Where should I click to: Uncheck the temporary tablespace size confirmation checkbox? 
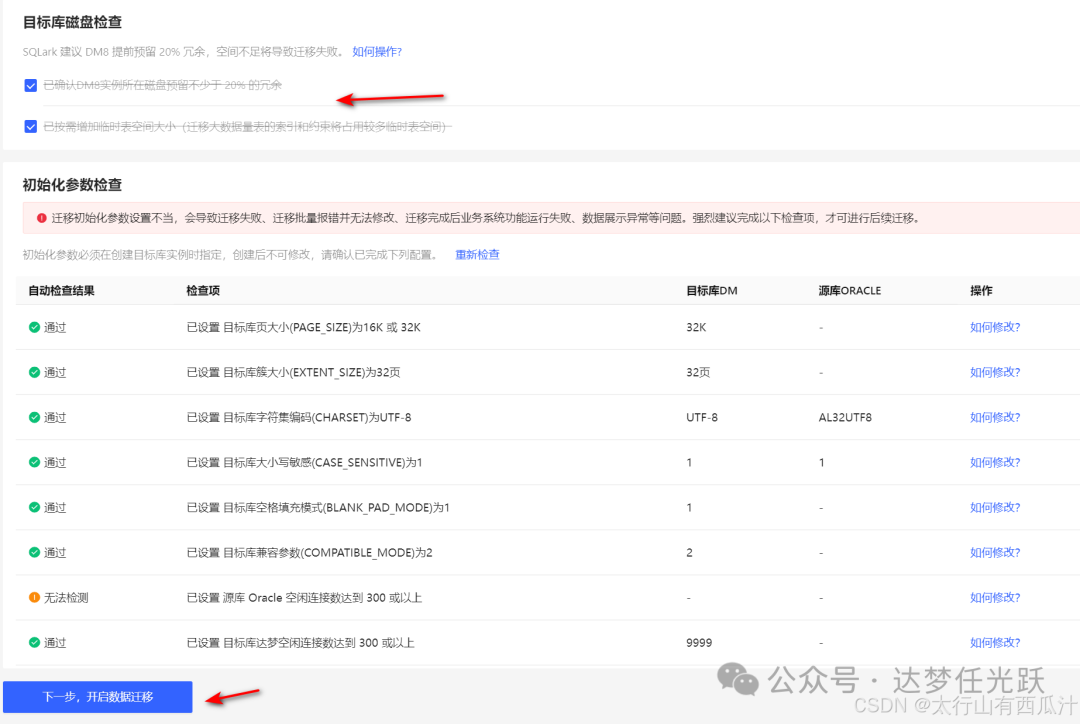30,127
